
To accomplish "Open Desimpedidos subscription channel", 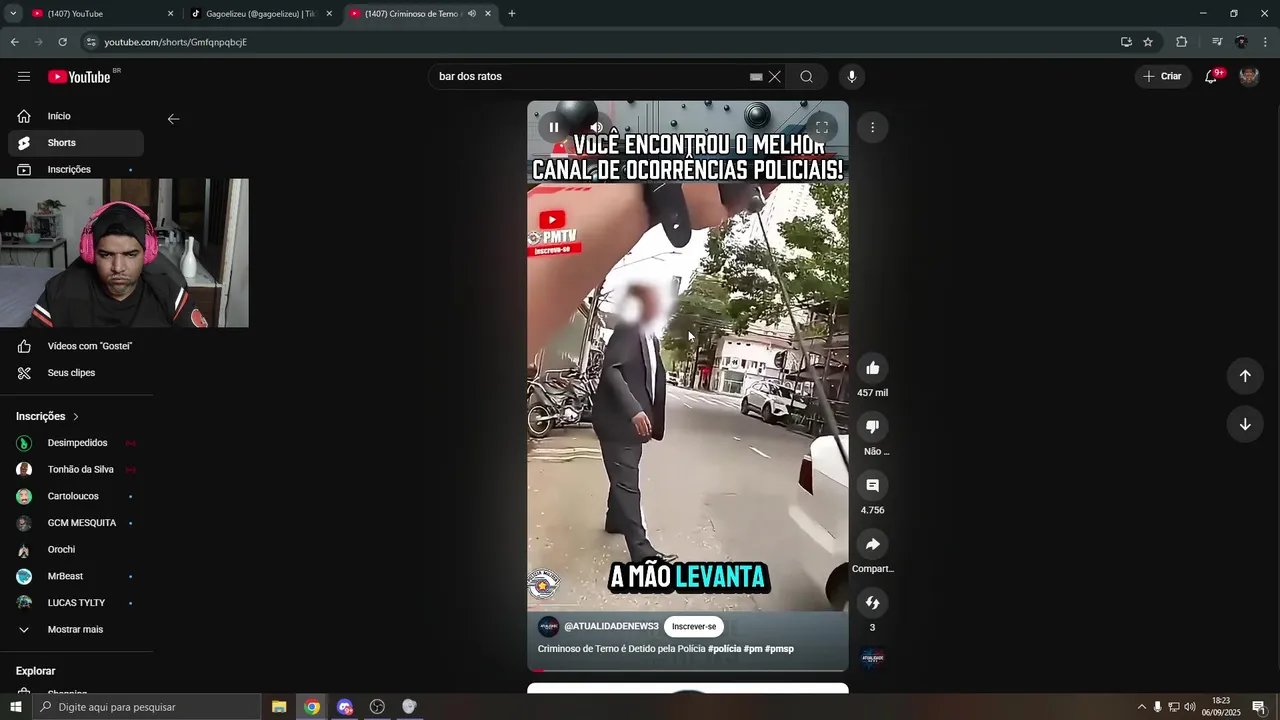I will pyautogui.click(x=76, y=443).
